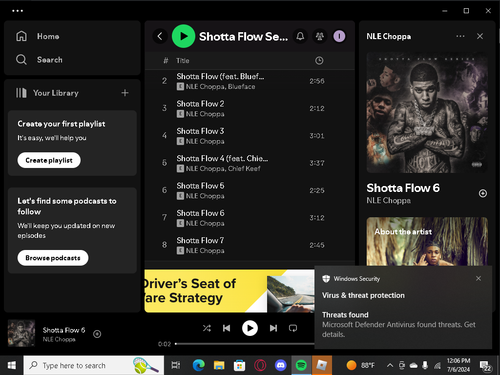This screenshot has height=375, width=500.
Task: Open Blueface artist link in track 2
Action: [242, 87]
